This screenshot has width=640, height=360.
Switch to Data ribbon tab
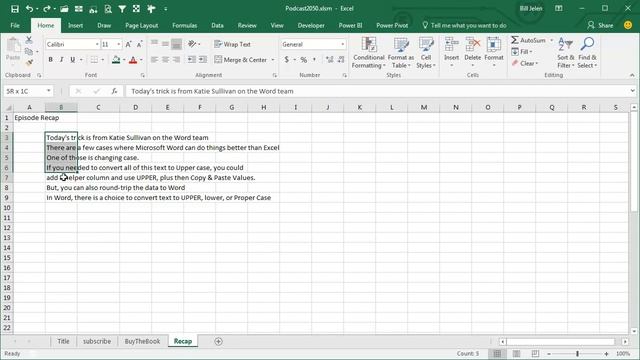218,25
